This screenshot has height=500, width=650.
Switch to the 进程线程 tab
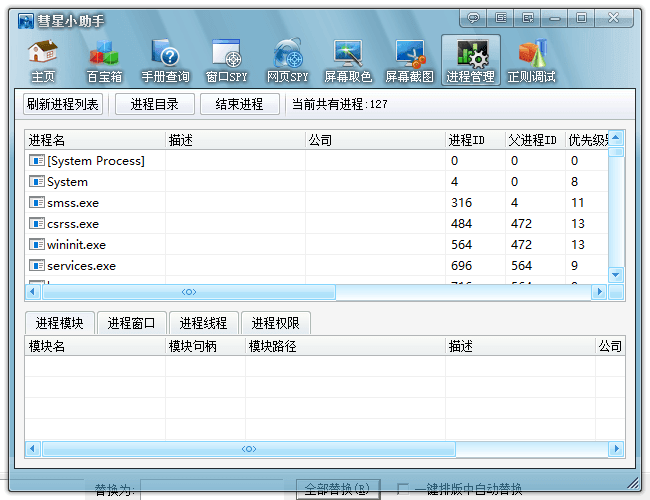coord(203,323)
